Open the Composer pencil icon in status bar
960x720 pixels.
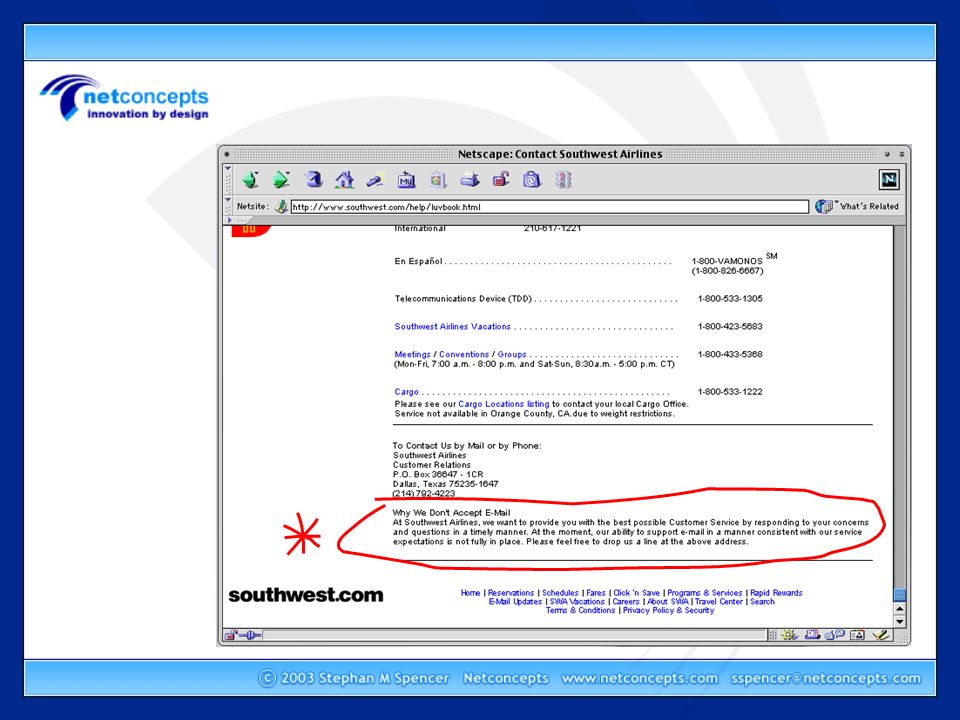(881, 635)
